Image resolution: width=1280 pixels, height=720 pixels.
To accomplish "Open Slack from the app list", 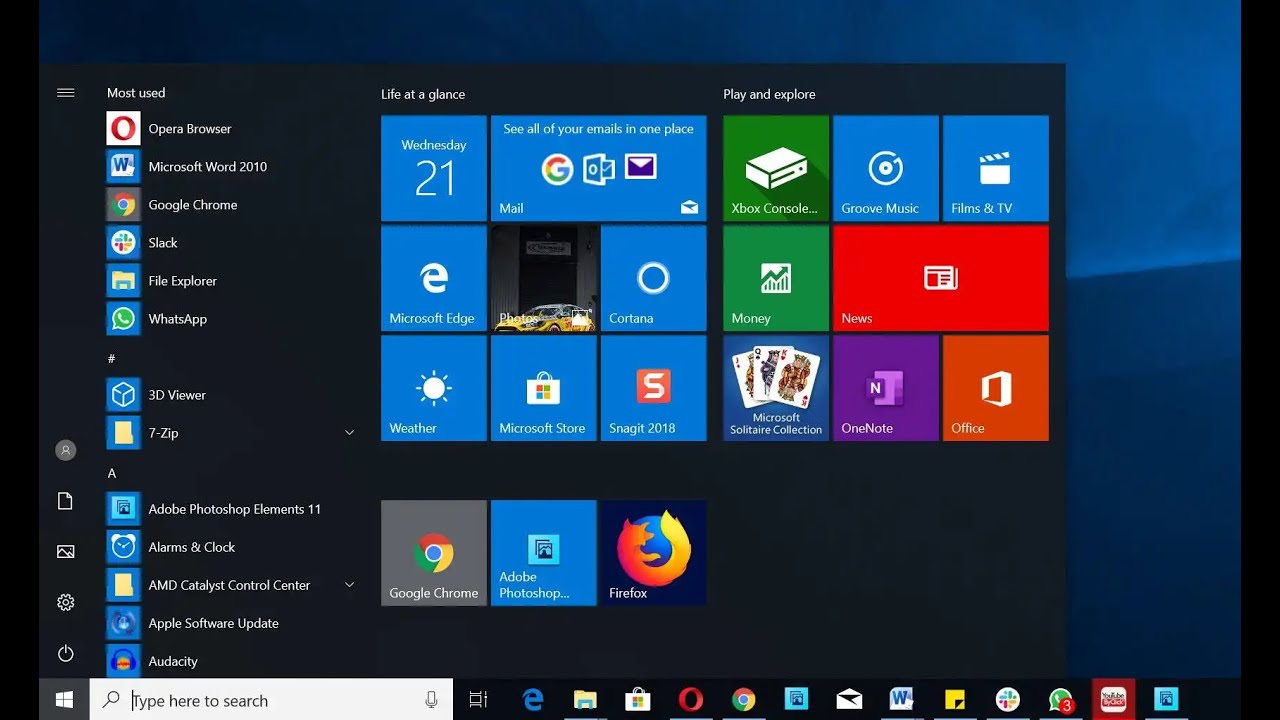I will tap(232, 243).
